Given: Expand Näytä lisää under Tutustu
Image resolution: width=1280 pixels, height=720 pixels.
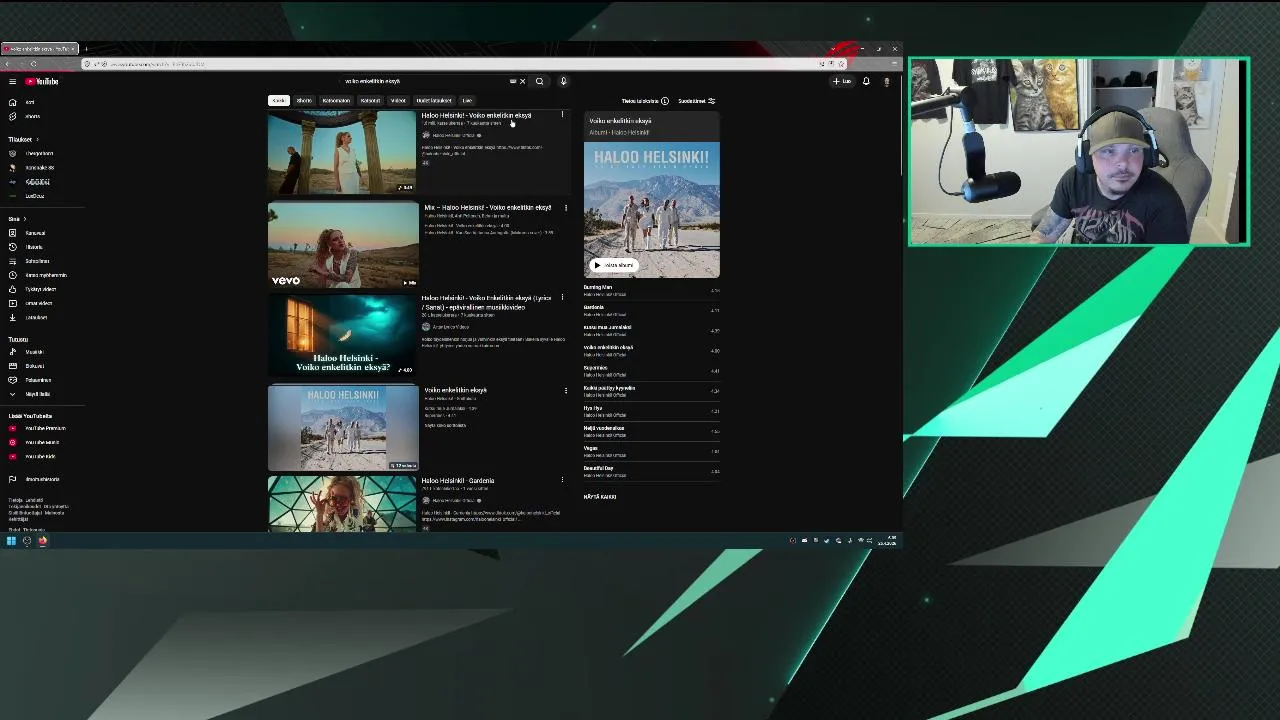Looking at the screenshot, I should click(x=32, y=394).
